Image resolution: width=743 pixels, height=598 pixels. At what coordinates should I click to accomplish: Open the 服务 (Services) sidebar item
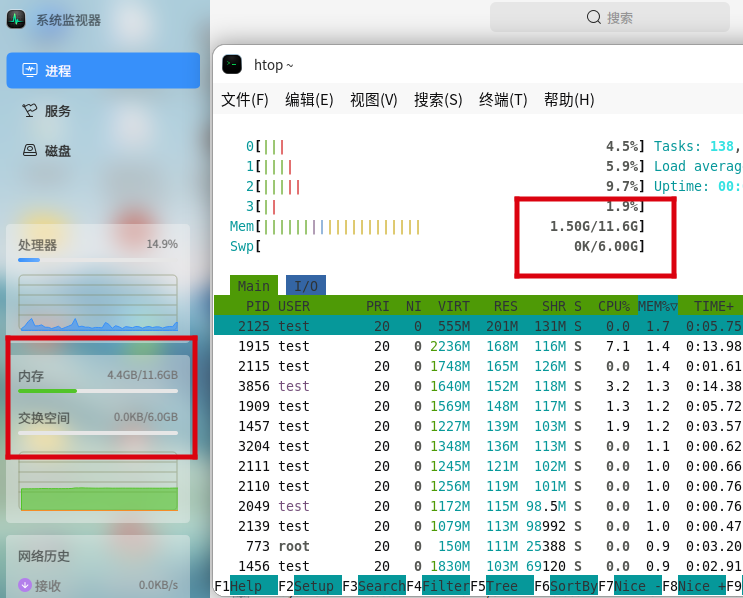click(x=103, y=111)
